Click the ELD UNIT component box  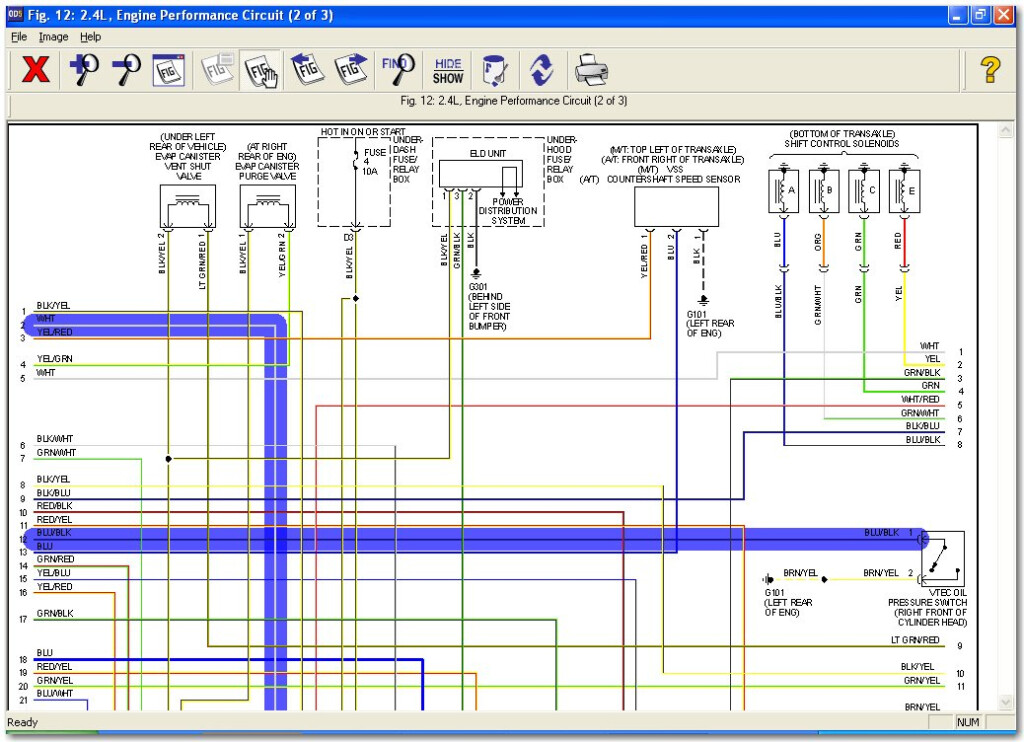[x=481, y=174]
